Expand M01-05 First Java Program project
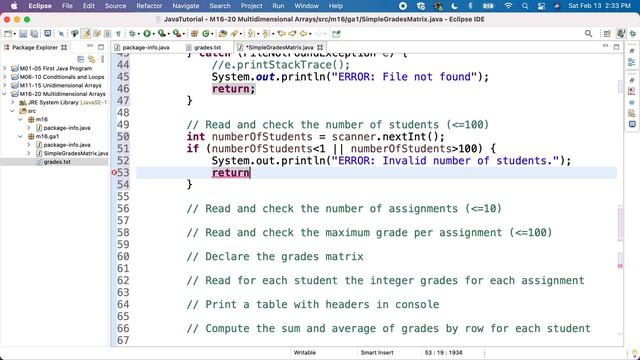The width and height of the screenshot is (640, 360). point(5,69)
